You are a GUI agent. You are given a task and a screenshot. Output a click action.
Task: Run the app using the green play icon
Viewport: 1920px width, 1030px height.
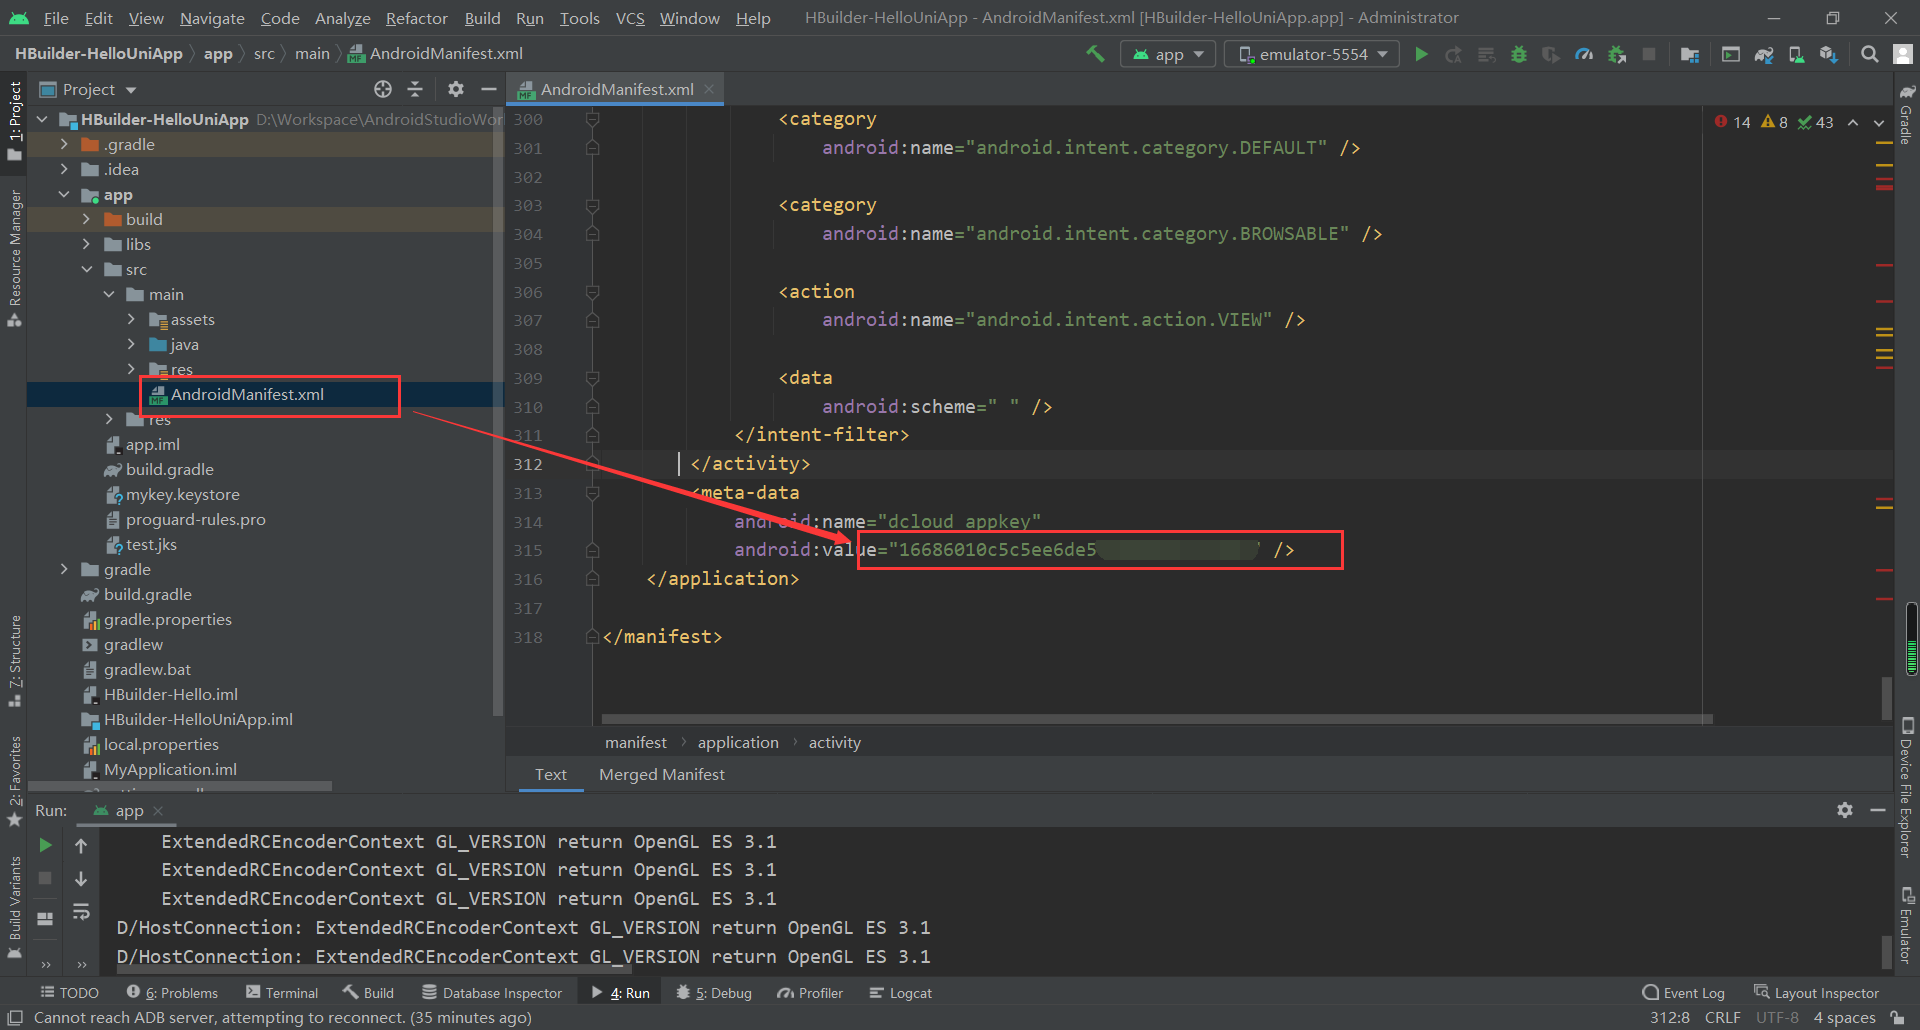pyautogui.click(x=1421, y=54)
